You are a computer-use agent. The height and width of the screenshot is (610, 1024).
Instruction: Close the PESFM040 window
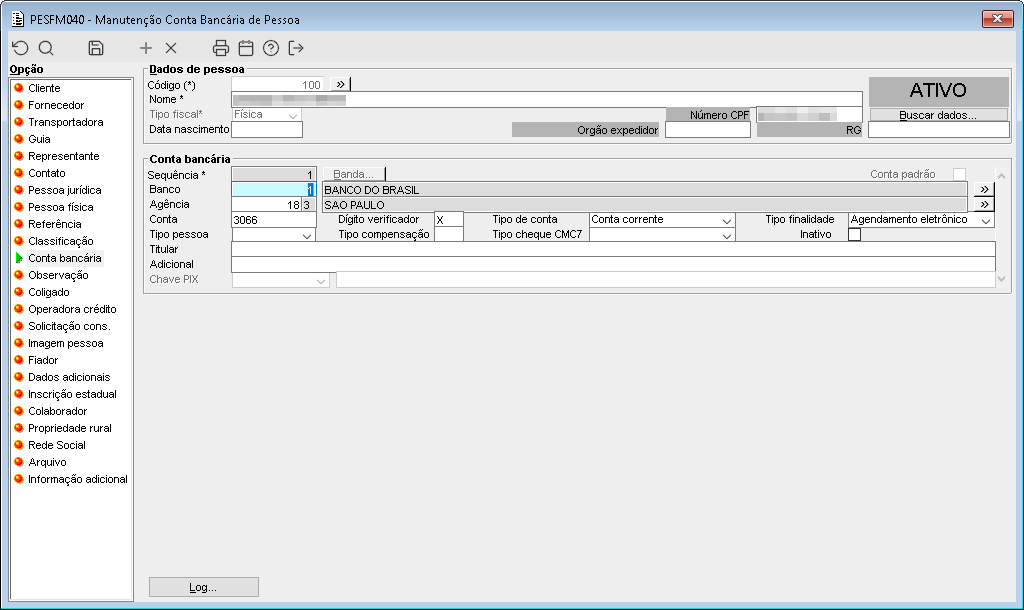coord(997,19)
